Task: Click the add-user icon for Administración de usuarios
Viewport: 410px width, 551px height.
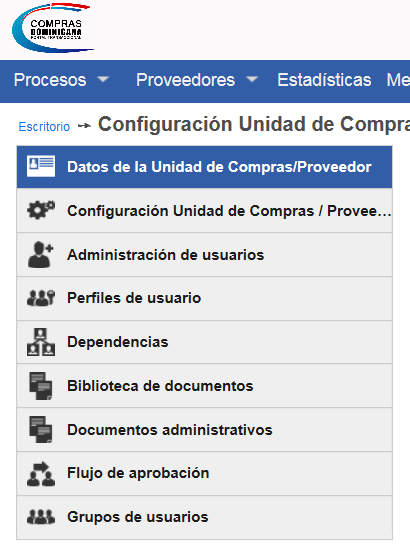Action: tap(41, 254)
